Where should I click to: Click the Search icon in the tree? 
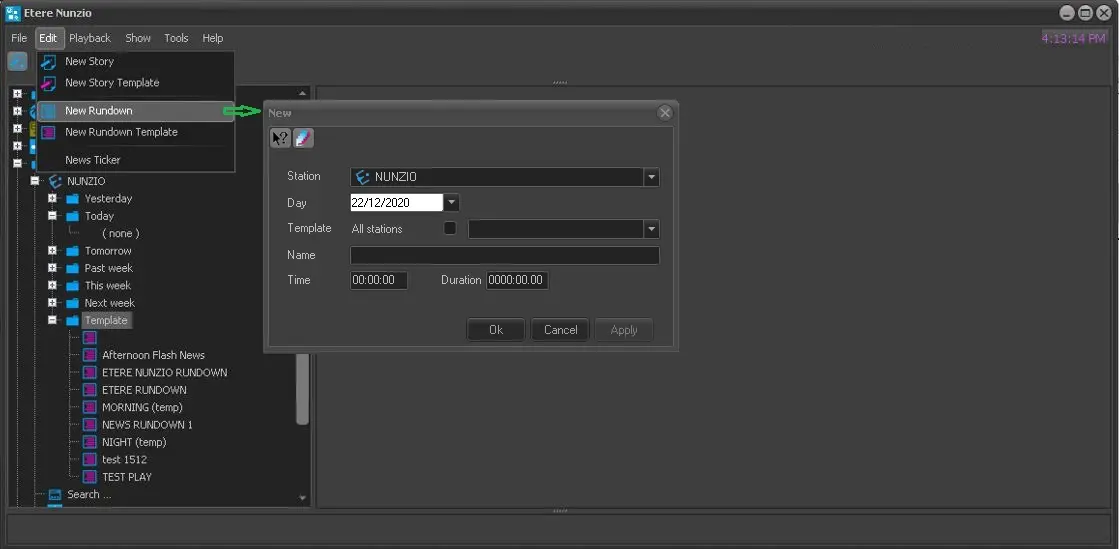pos(55,494)
